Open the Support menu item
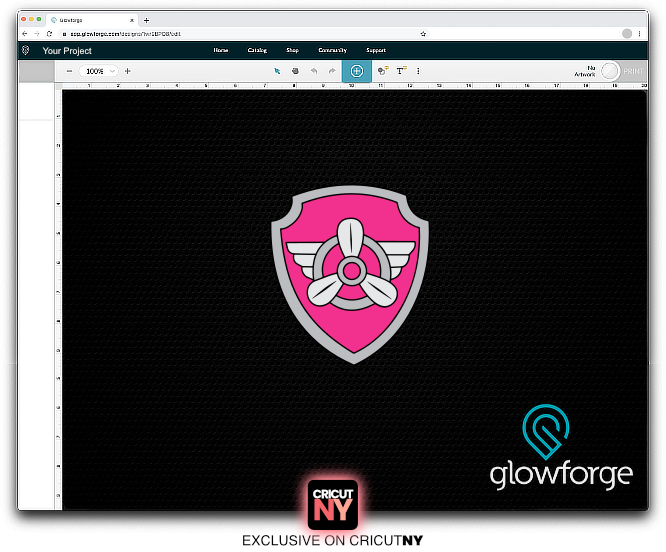The width and height of the screenshot is (666, 552). 376,50
